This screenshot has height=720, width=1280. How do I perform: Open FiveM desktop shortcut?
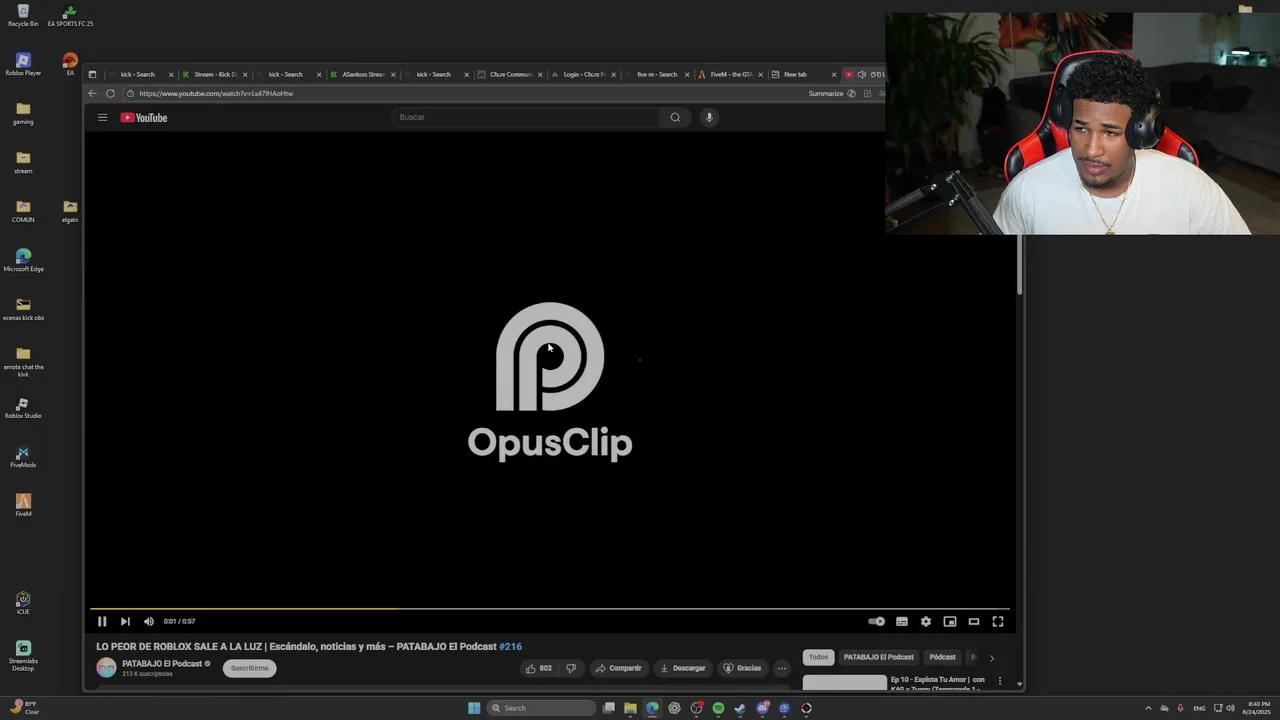coord(23,505)
